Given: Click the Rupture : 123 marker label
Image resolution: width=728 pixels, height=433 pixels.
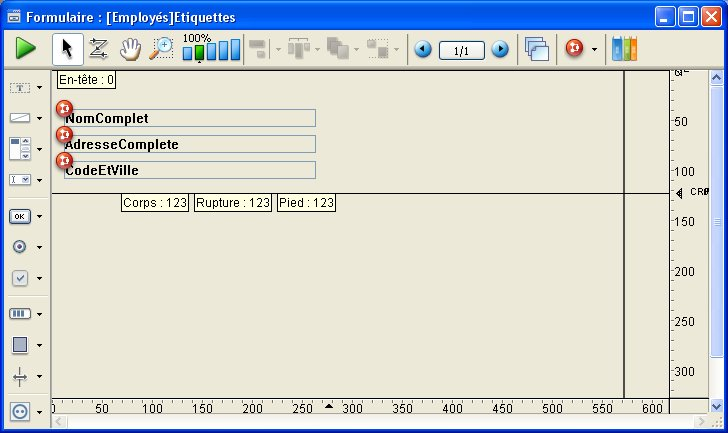Looking at the screenshot, I should click(232, 203).
